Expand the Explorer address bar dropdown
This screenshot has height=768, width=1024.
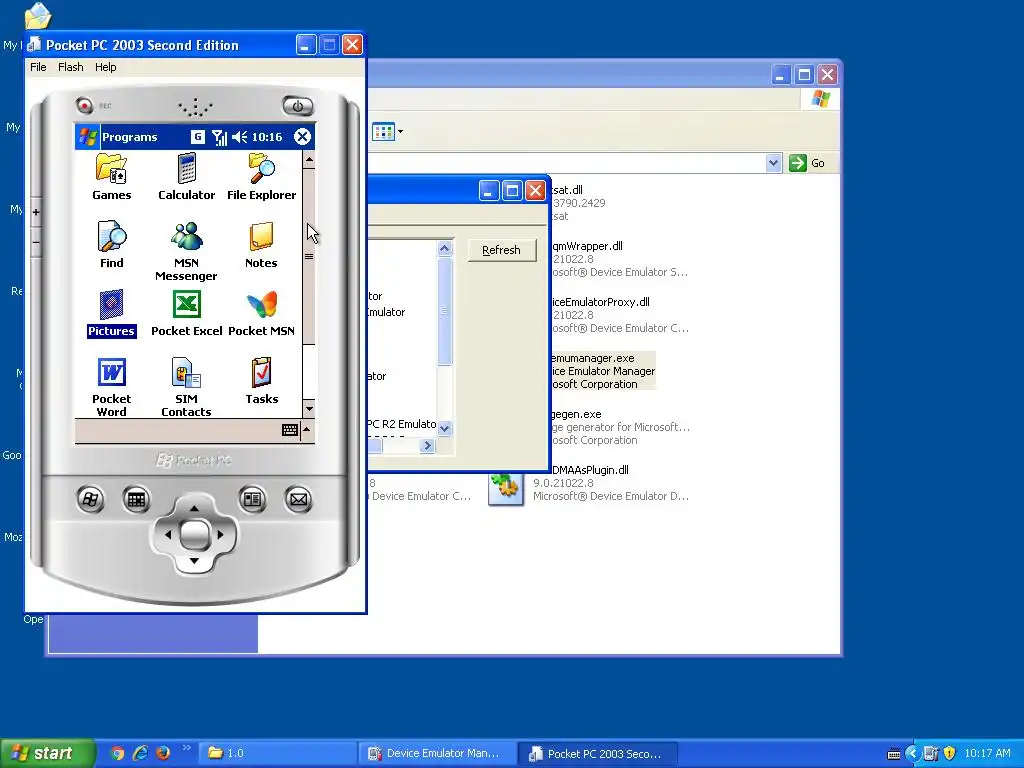click(773, 163)
